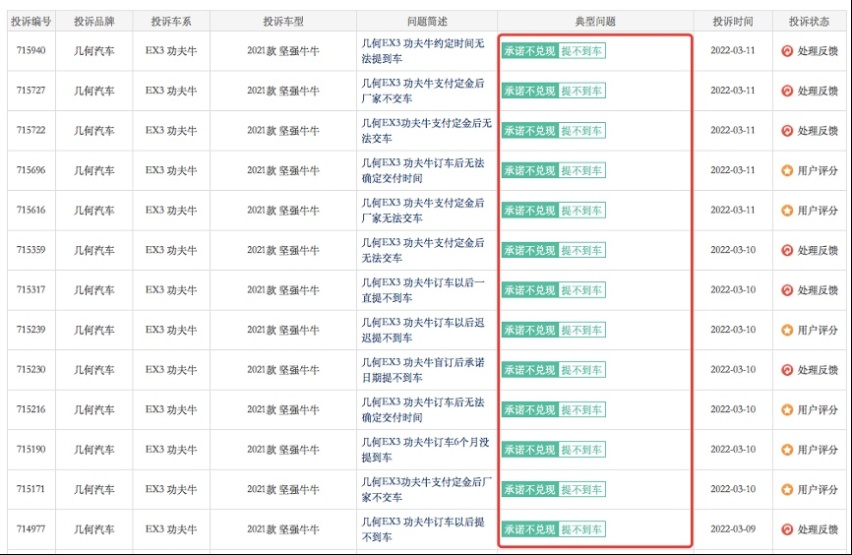Click the 承诺不兑现 tag in row 715216
Image resolution: width=852 pixels, height=555 pixels.
click(x=530, y=409)
